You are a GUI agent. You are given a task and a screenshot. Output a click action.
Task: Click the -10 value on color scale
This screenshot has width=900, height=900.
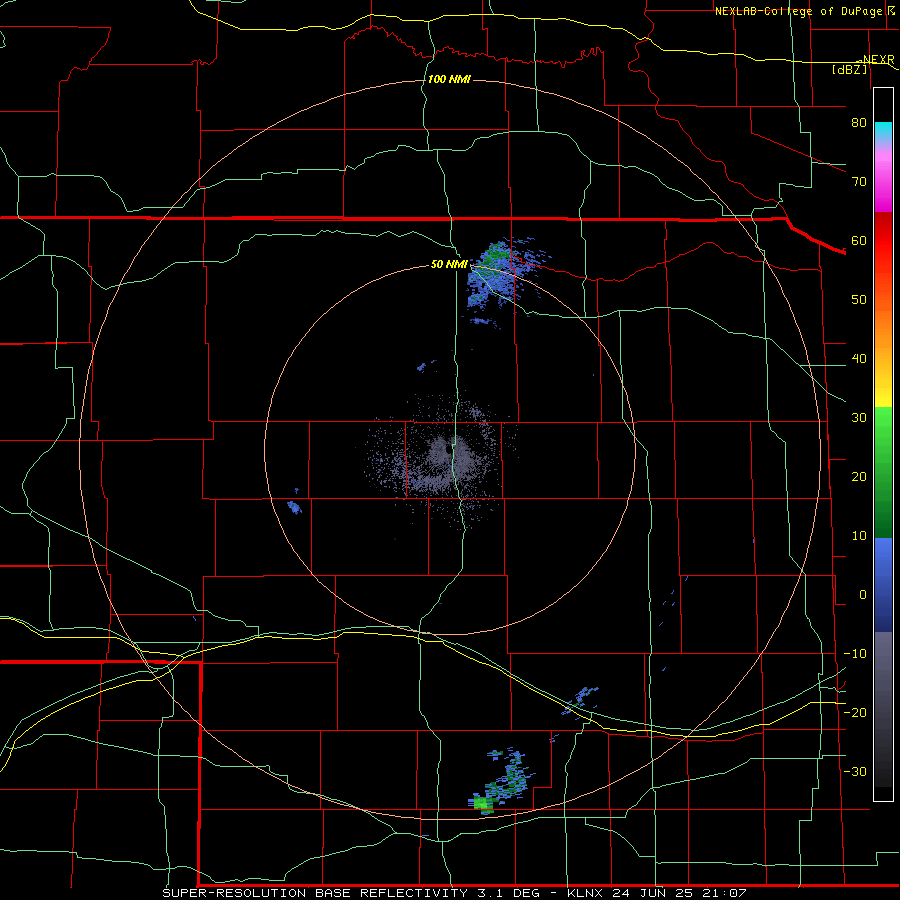click(x=855, y=654)
